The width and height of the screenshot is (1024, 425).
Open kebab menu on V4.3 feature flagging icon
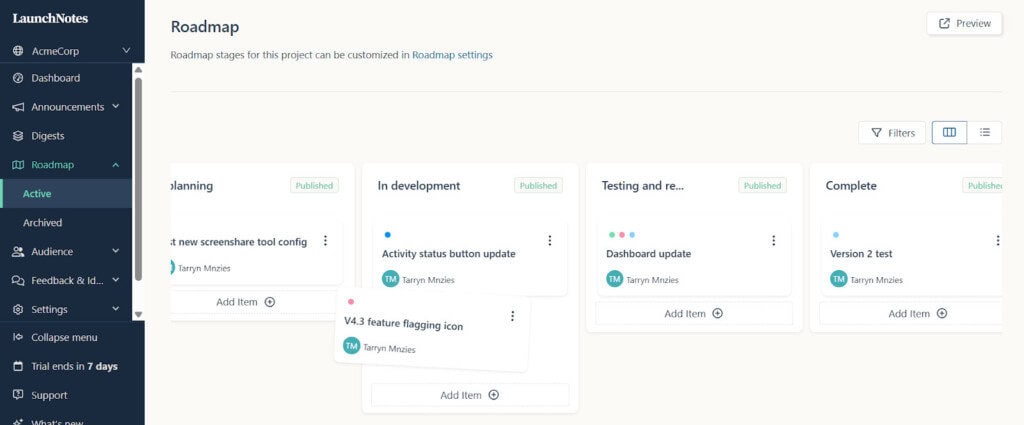pyautogui.click(x=513, y=316)
